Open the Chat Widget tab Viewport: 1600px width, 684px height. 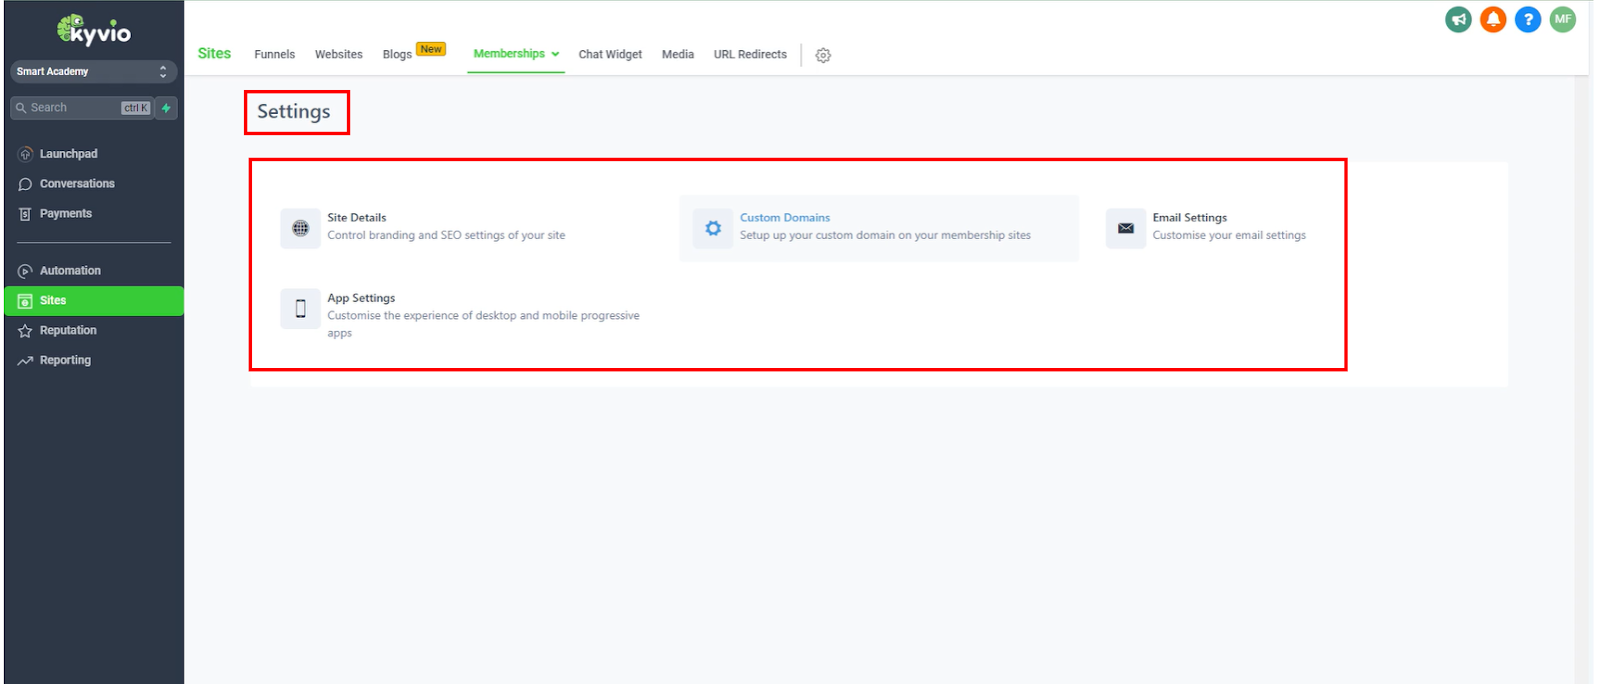click(610, 54)
